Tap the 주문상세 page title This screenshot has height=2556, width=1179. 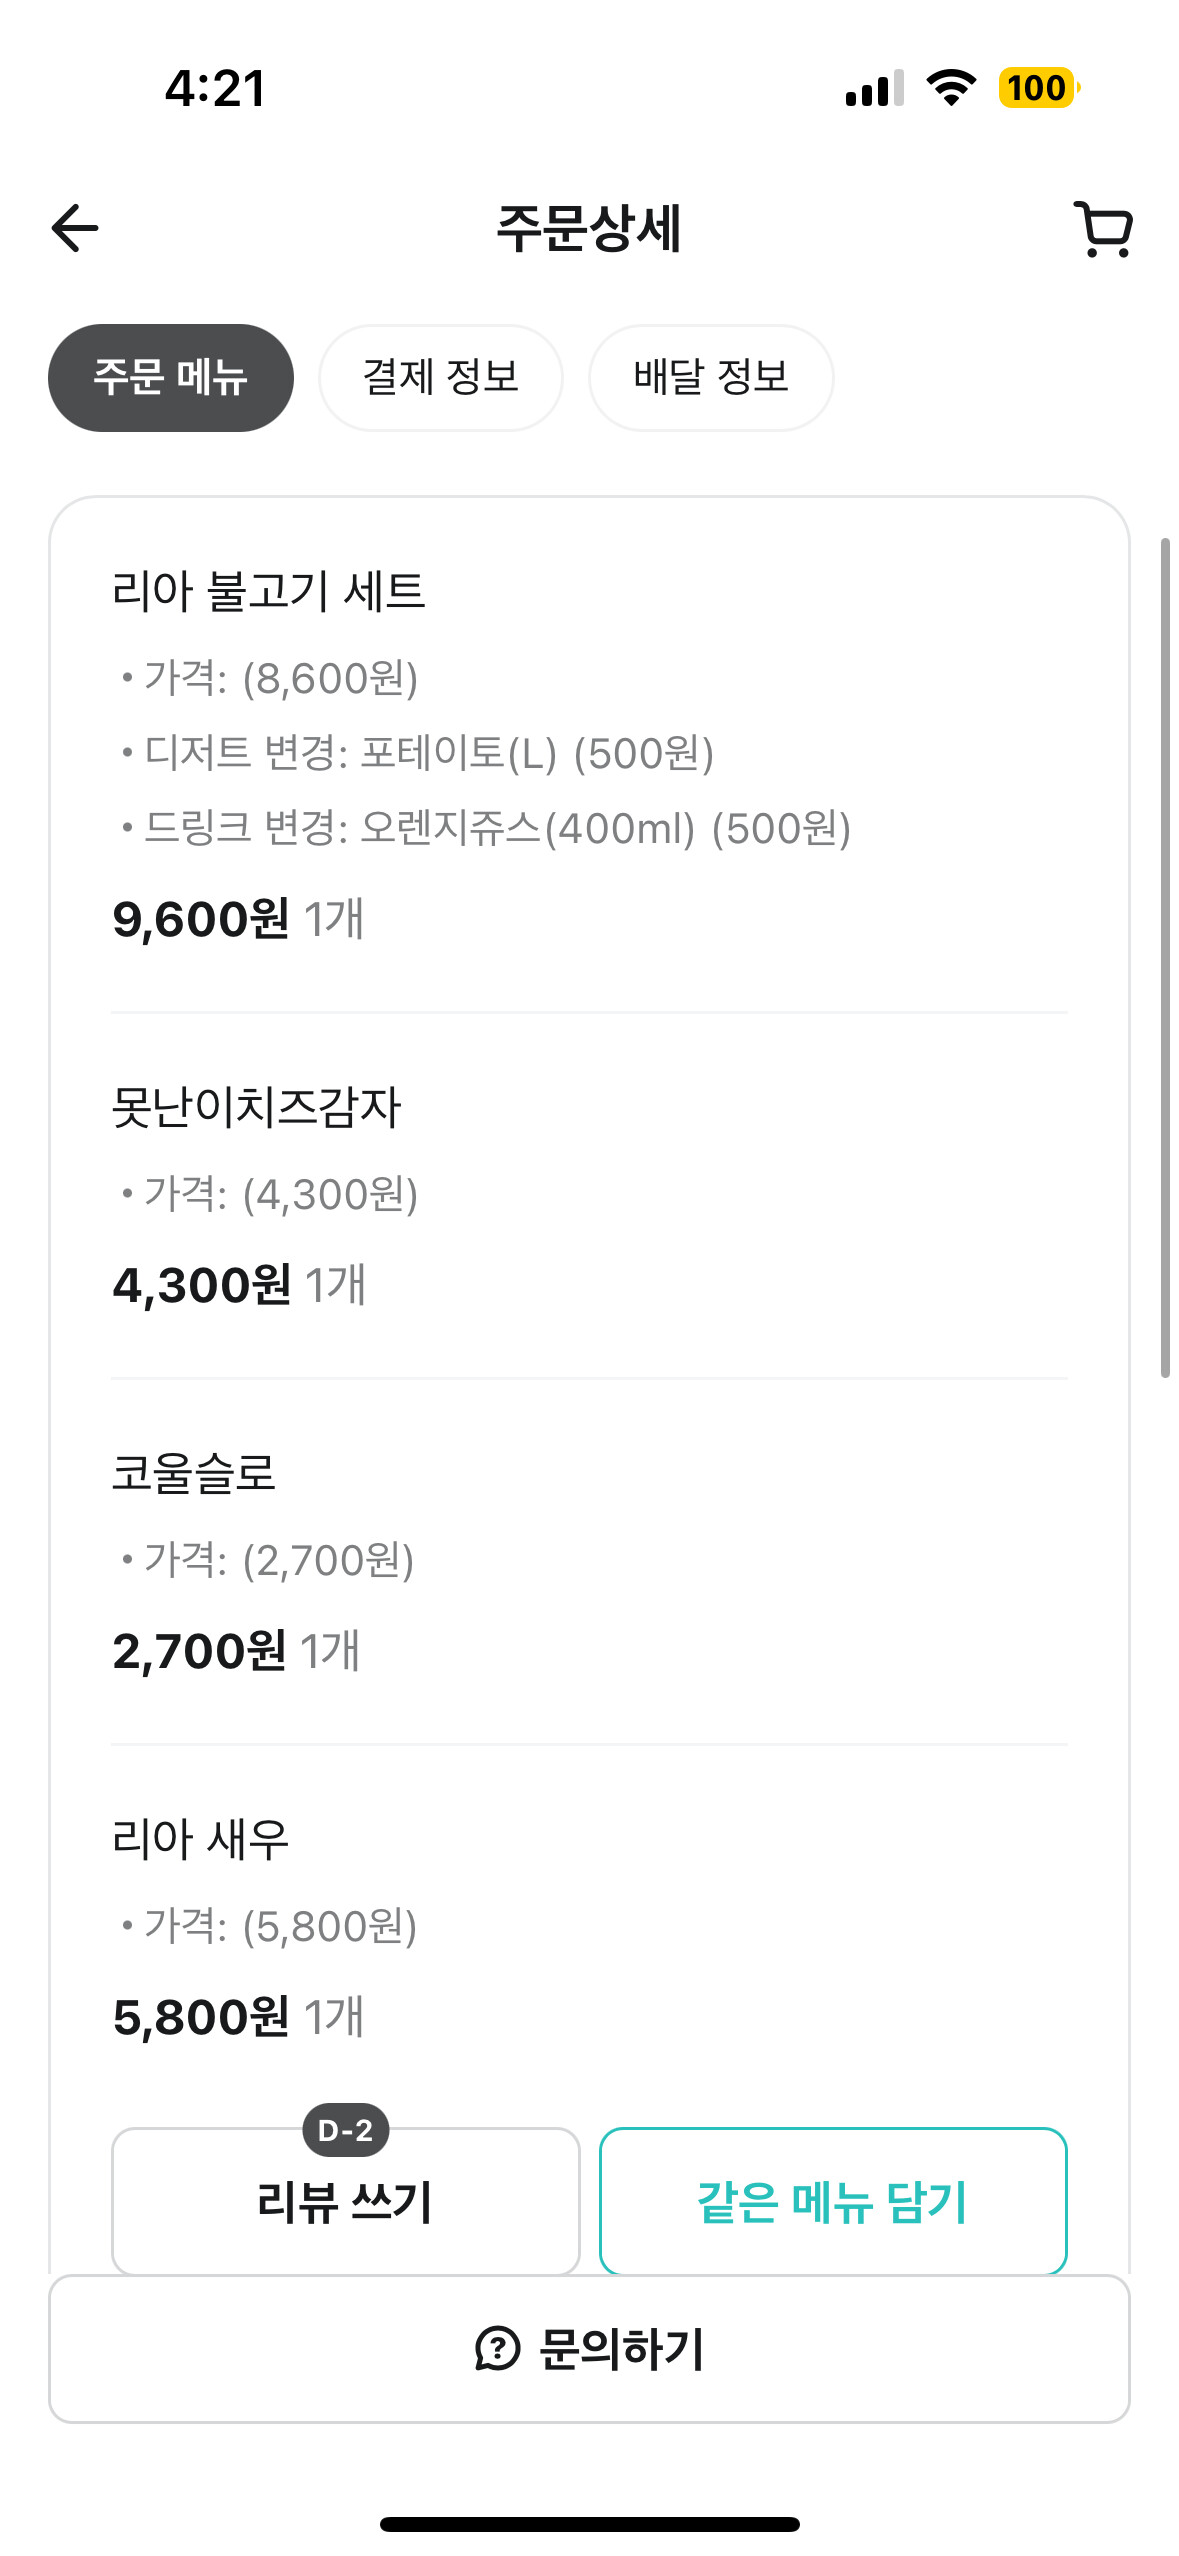point(589,229)
